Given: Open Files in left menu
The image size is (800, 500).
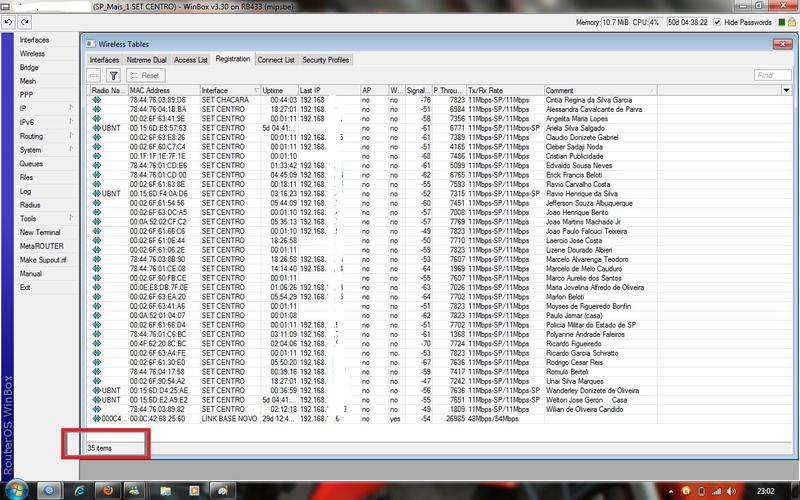Looking at the screenshot, I should (x=26, y=178).
